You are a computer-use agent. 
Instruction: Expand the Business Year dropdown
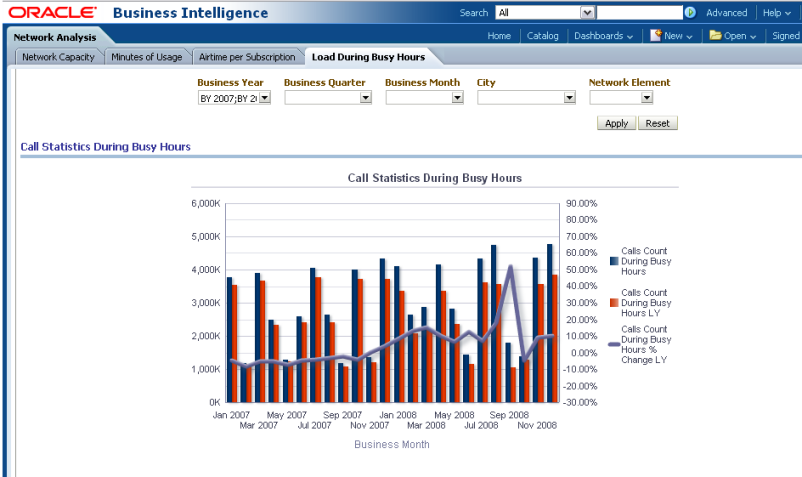264,98
